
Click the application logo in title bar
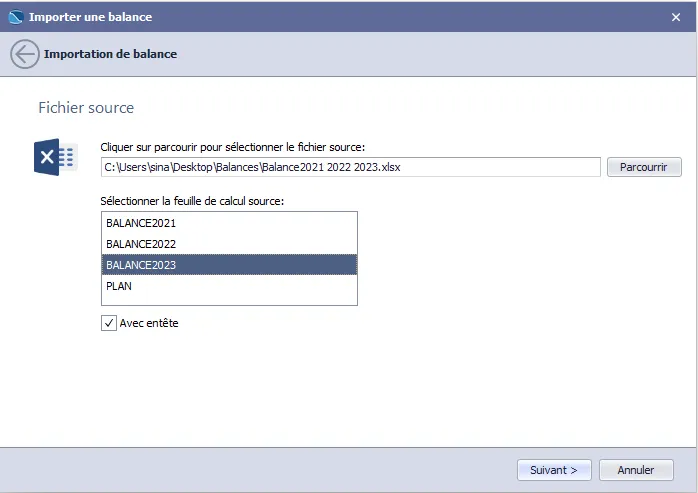[15, 17]
